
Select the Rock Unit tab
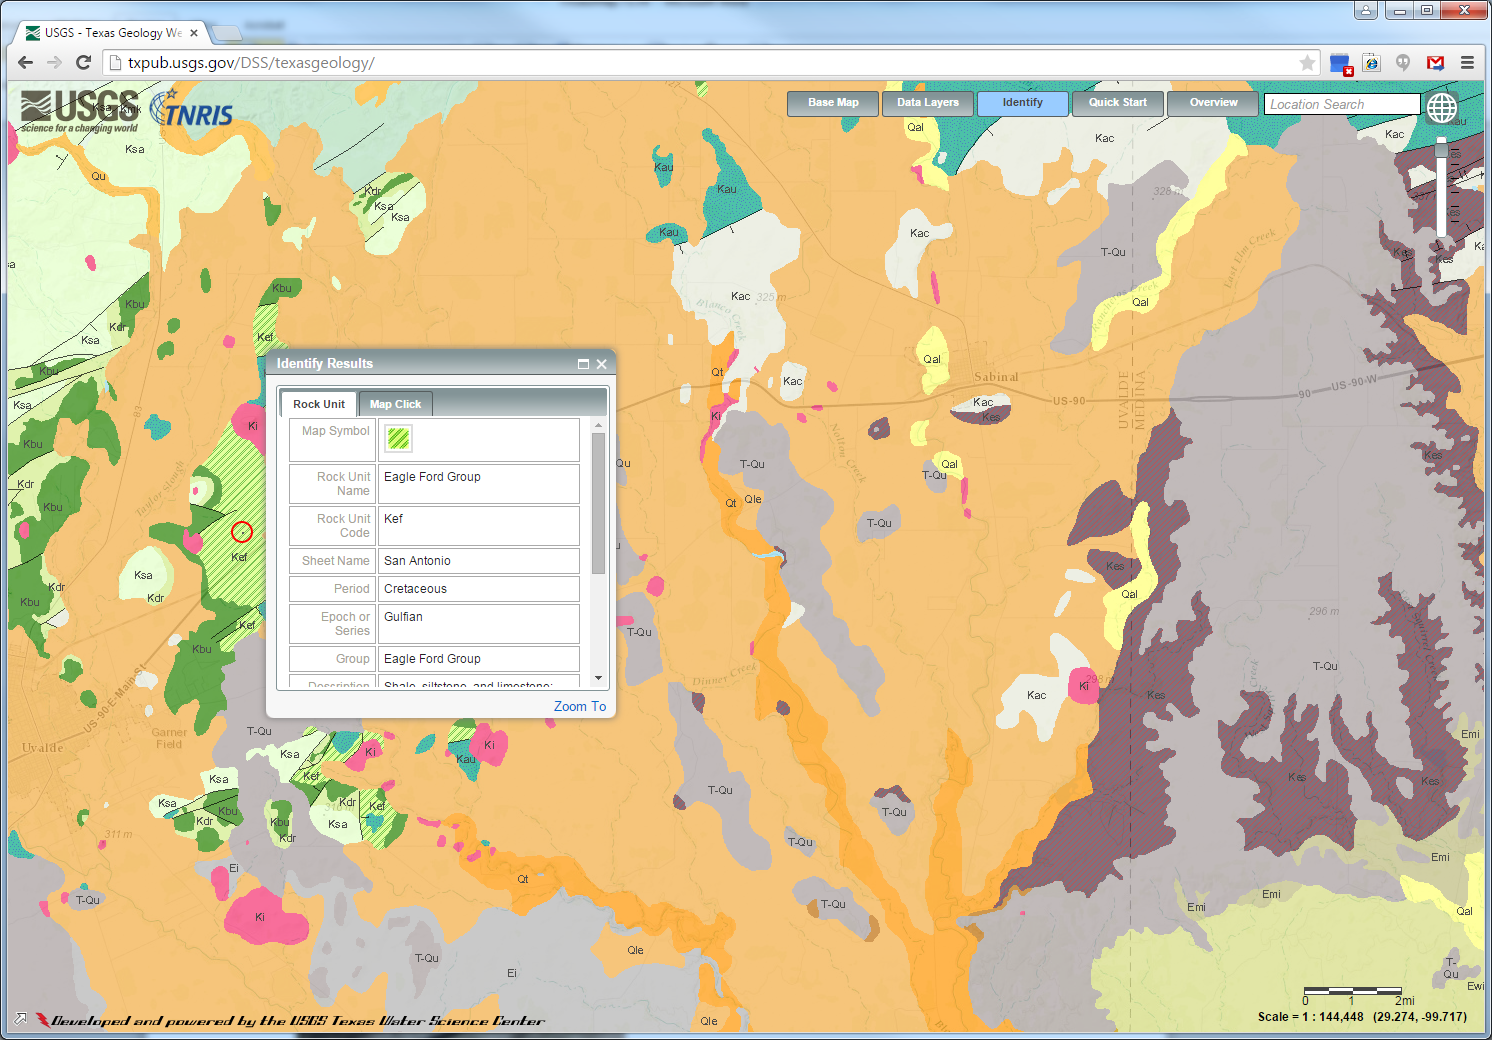[x=318, y=404]
